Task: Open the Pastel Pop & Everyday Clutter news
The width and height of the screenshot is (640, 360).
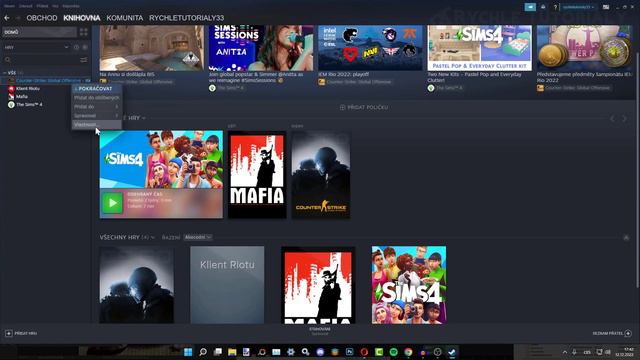Action: tap(480, 48)
